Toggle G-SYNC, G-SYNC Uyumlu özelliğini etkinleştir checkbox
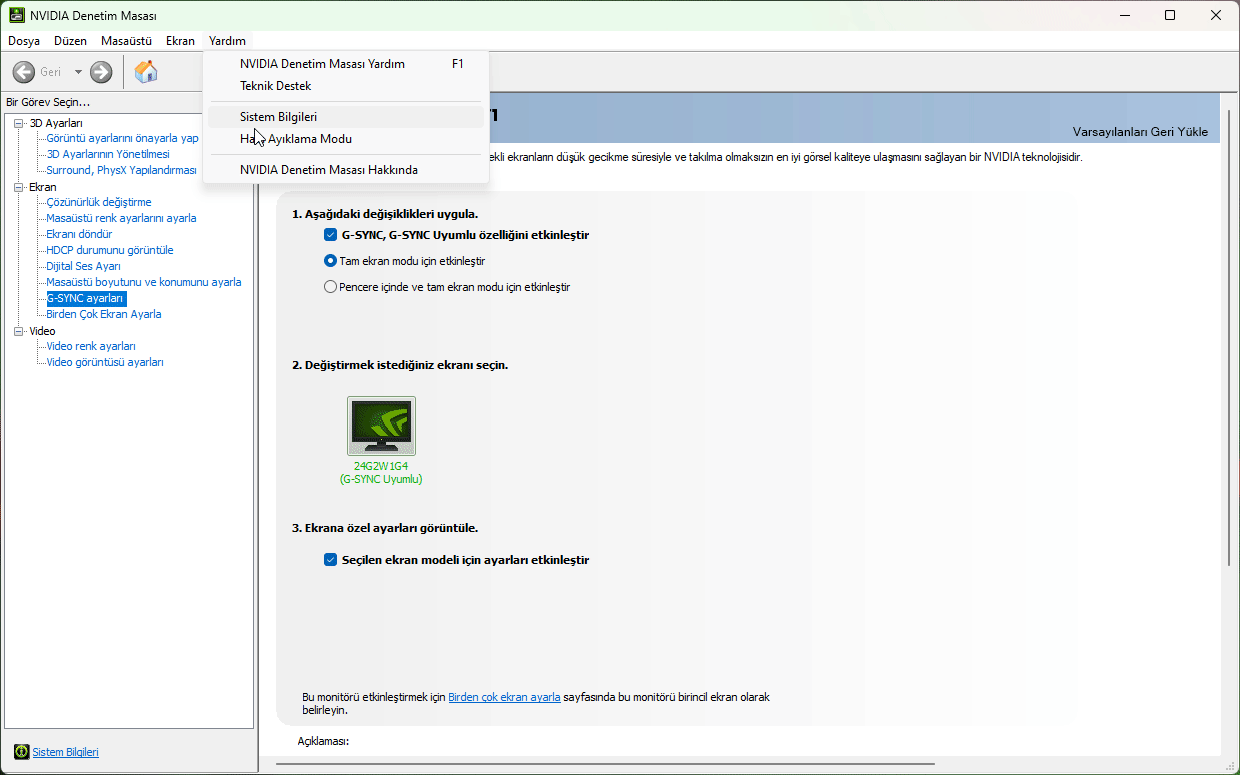 (x=330, y=235)
